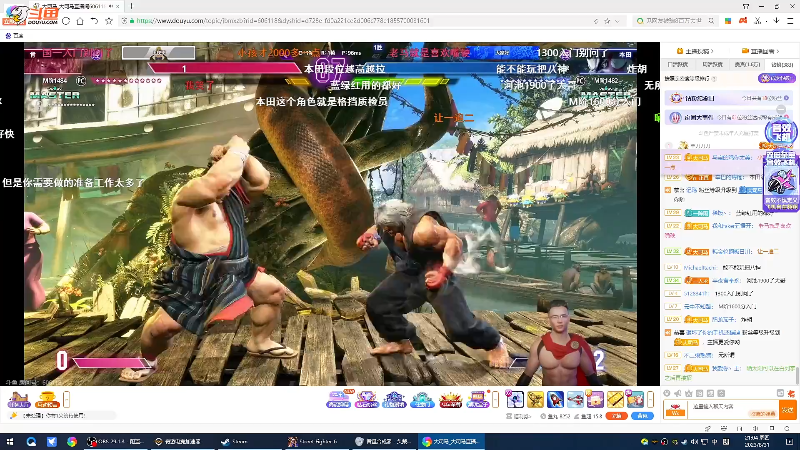Open the megaphone icon above chat input
Viewport: 800px width, 450px height.
[678, 393]
